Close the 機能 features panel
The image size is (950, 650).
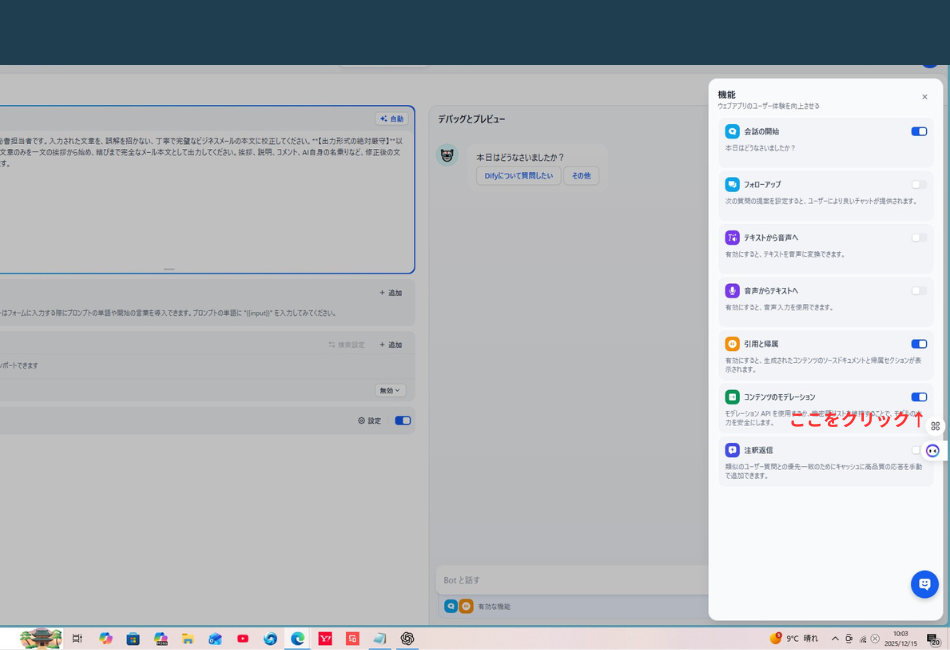(924, 97)
